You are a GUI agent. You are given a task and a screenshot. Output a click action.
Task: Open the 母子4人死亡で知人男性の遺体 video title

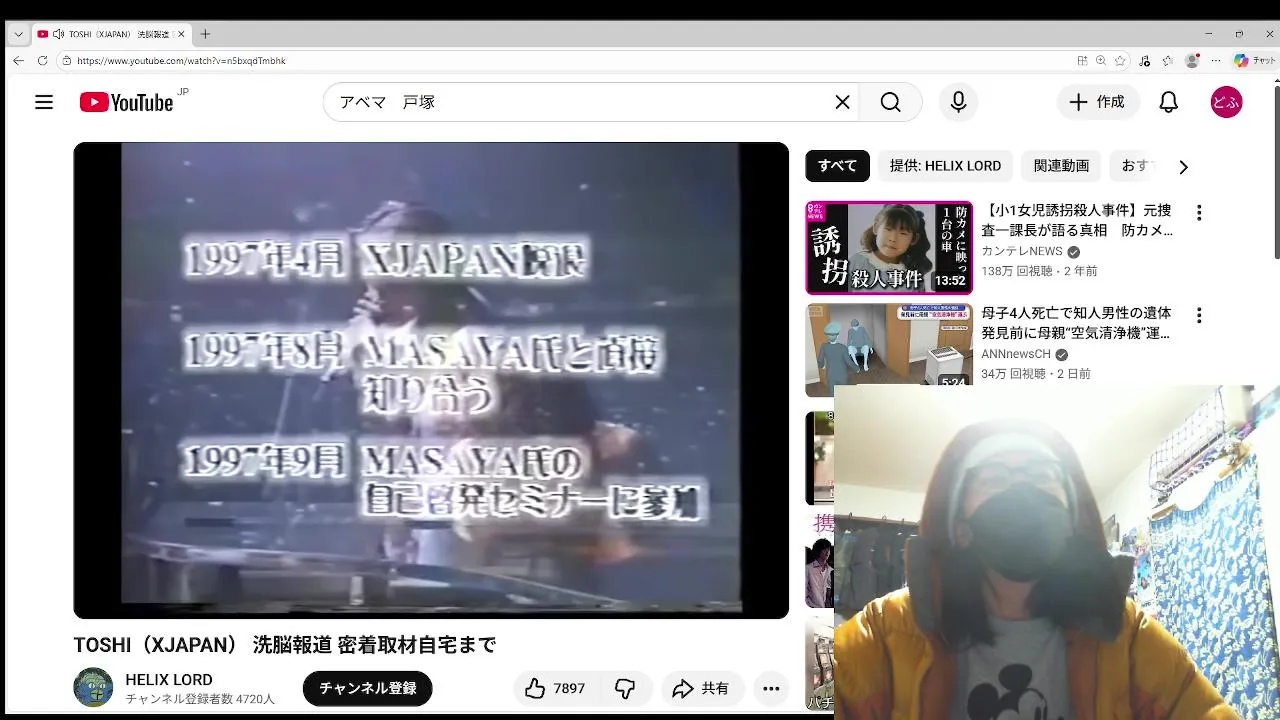1076,322
